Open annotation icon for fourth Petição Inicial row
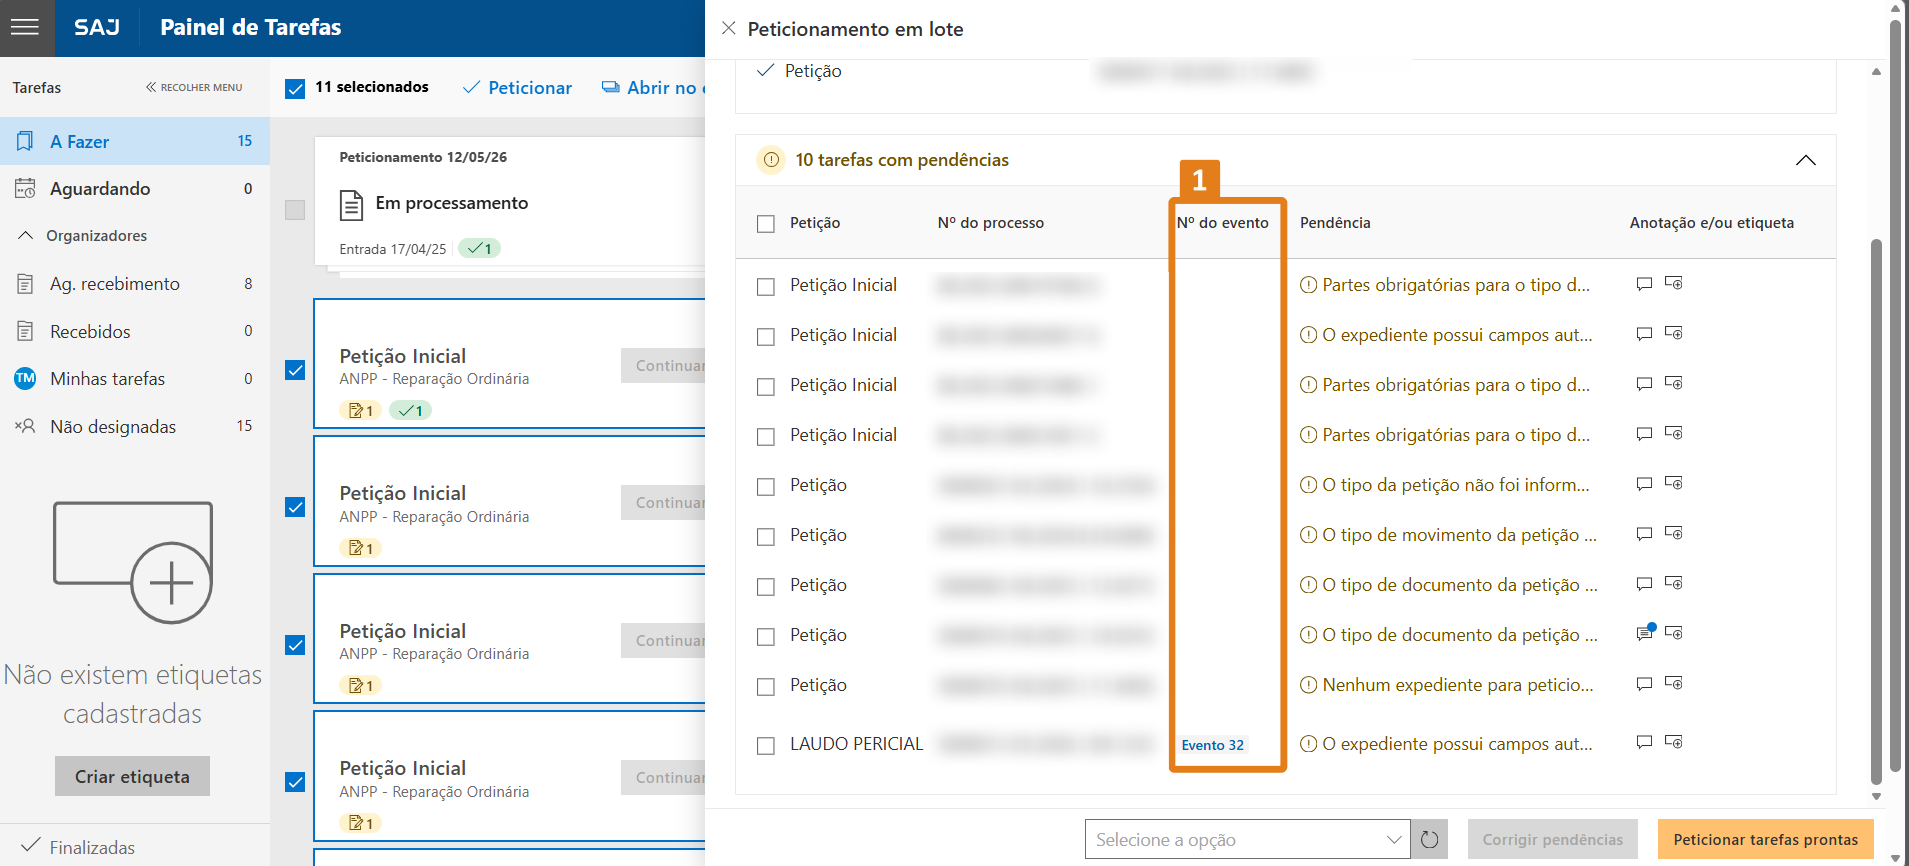 (1644, 434)
